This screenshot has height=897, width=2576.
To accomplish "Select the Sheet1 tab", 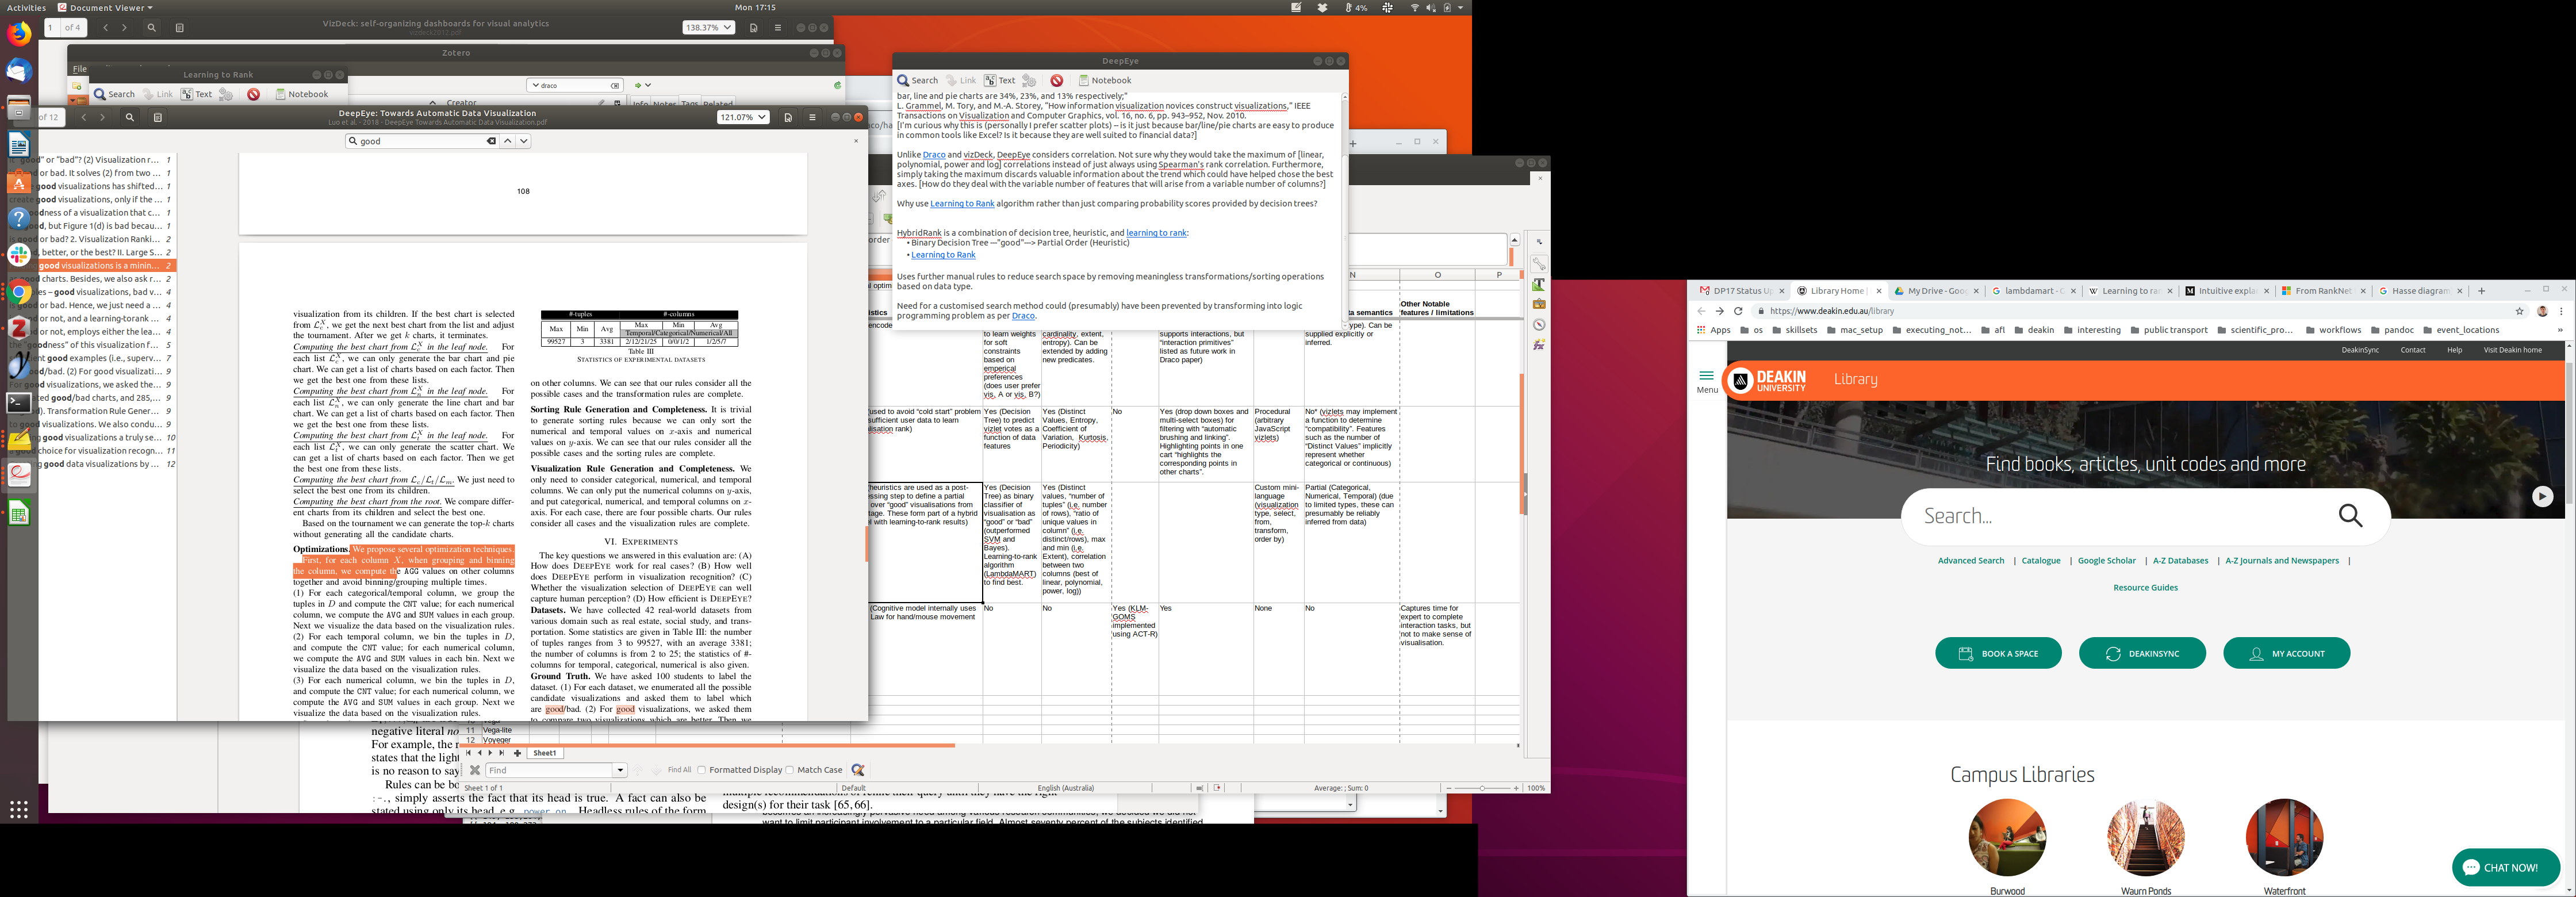I will pyautogui.click(x=545, y=753).
